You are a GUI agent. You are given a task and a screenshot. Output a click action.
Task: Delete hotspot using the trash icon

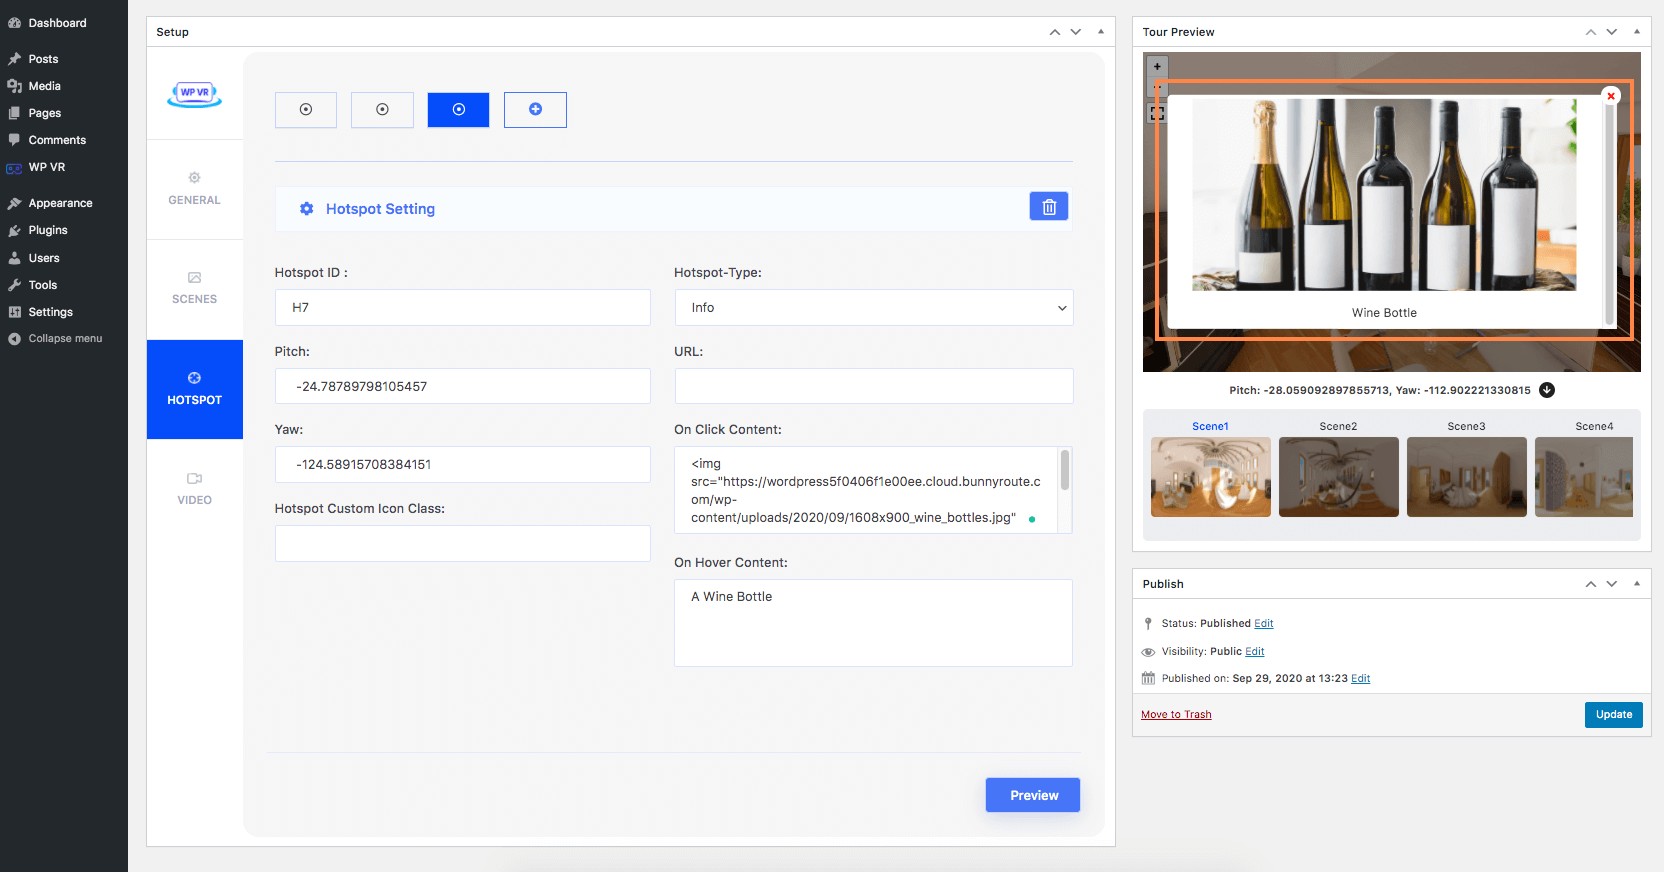(x=1048, y=207)
